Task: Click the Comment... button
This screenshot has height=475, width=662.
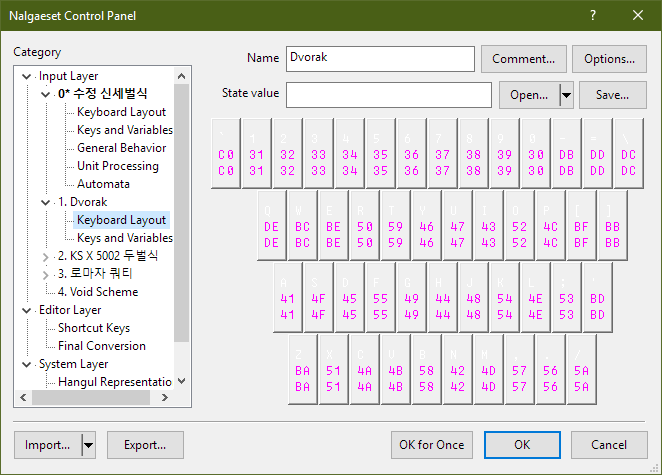Action: [x=523, y=59]
